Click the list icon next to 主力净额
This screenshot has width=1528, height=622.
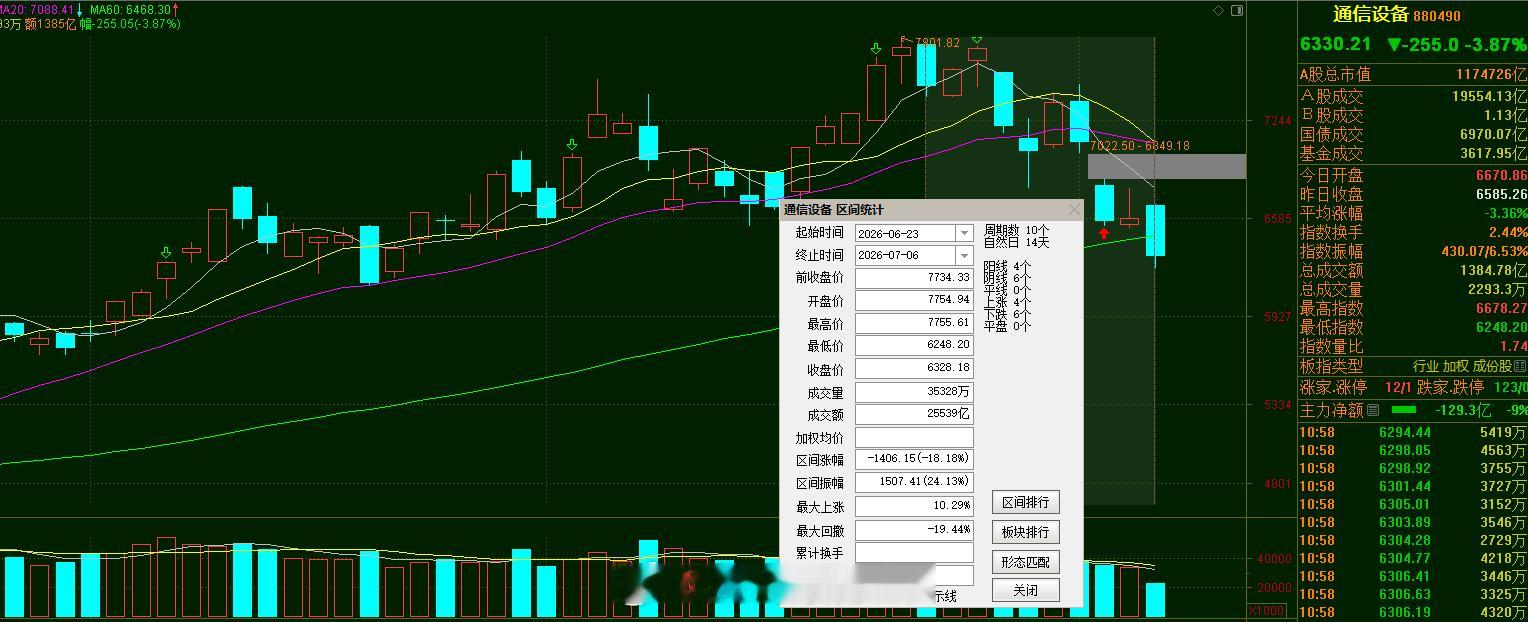point(1372,410)
